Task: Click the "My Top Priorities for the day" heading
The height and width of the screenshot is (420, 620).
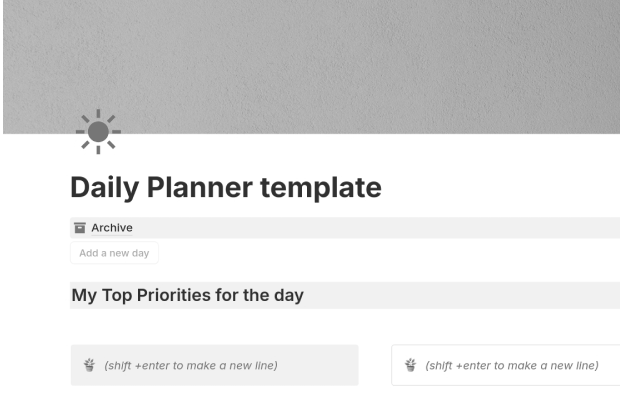Action: [x=188, y=295]
